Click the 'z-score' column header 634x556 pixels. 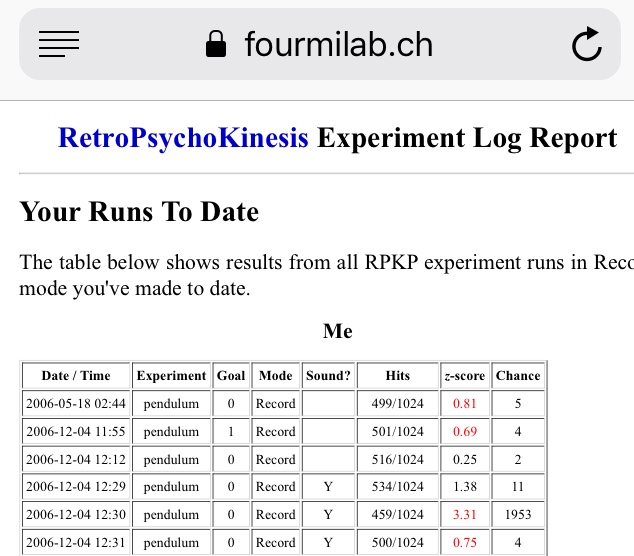[x=465, y=376]
